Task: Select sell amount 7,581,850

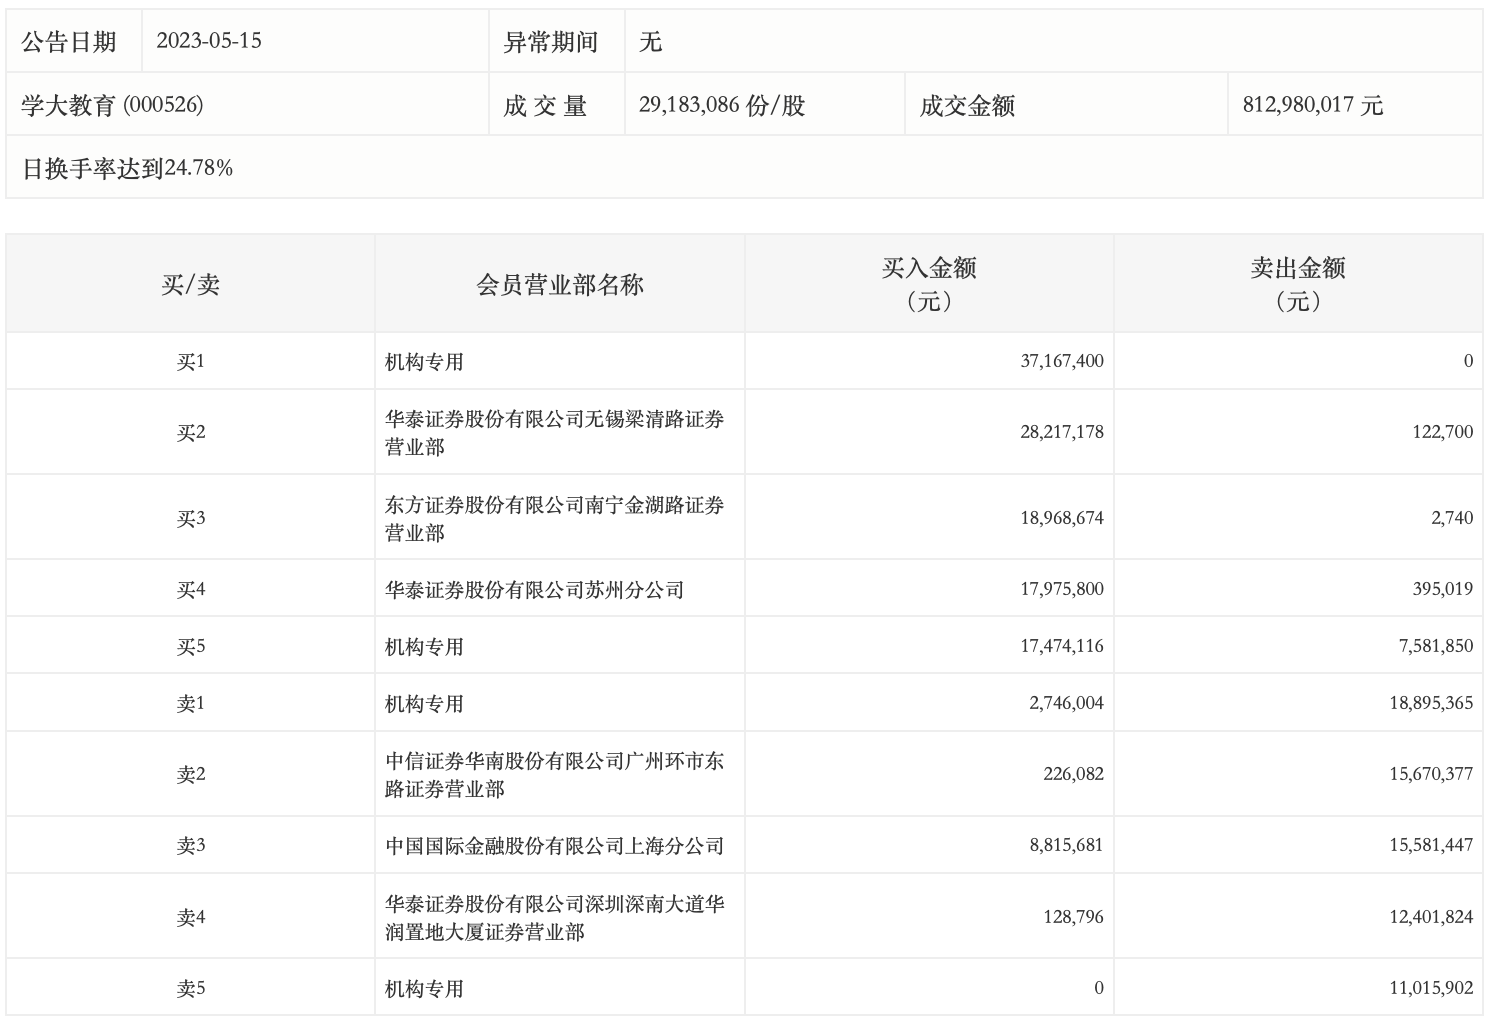Action: pyautogui.click(x=1436, y=646)
